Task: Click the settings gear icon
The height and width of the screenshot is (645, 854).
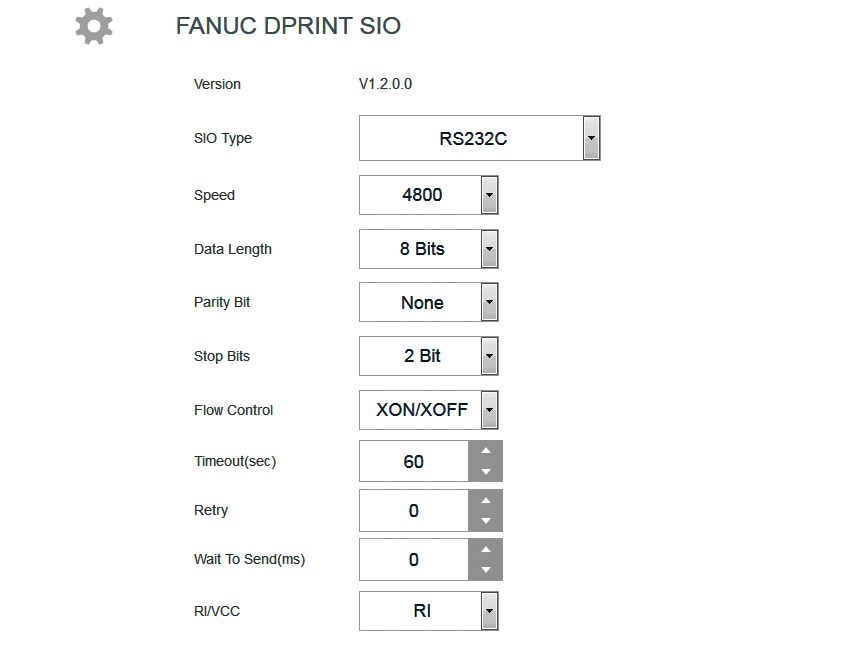Action: (x=94, y=26)
